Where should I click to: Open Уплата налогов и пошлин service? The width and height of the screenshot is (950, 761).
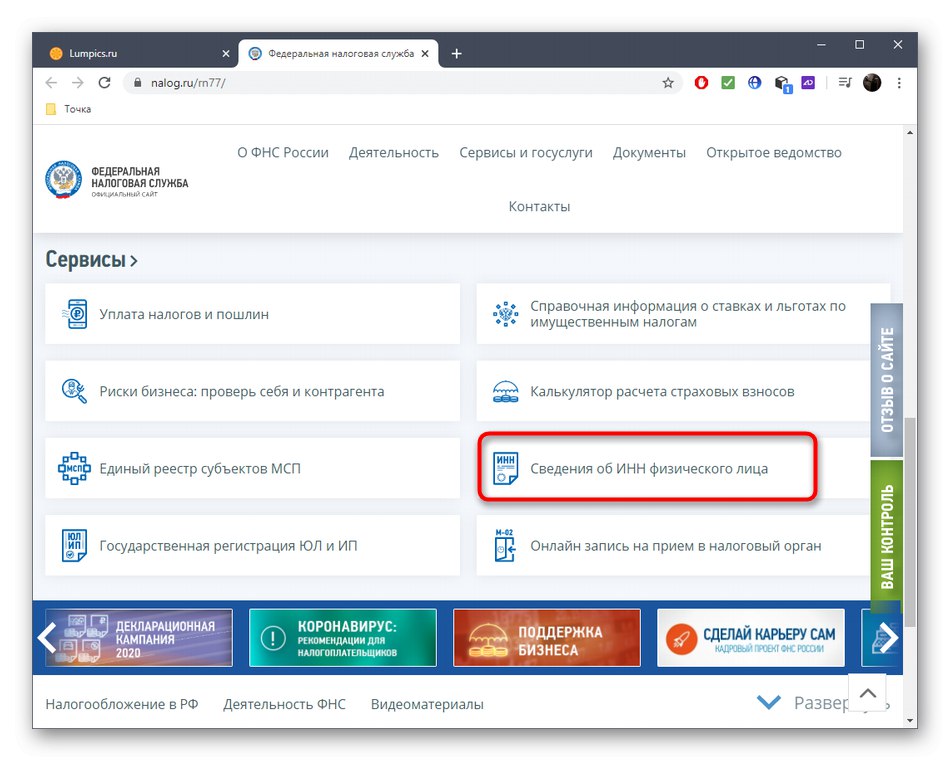pos(253,314)
